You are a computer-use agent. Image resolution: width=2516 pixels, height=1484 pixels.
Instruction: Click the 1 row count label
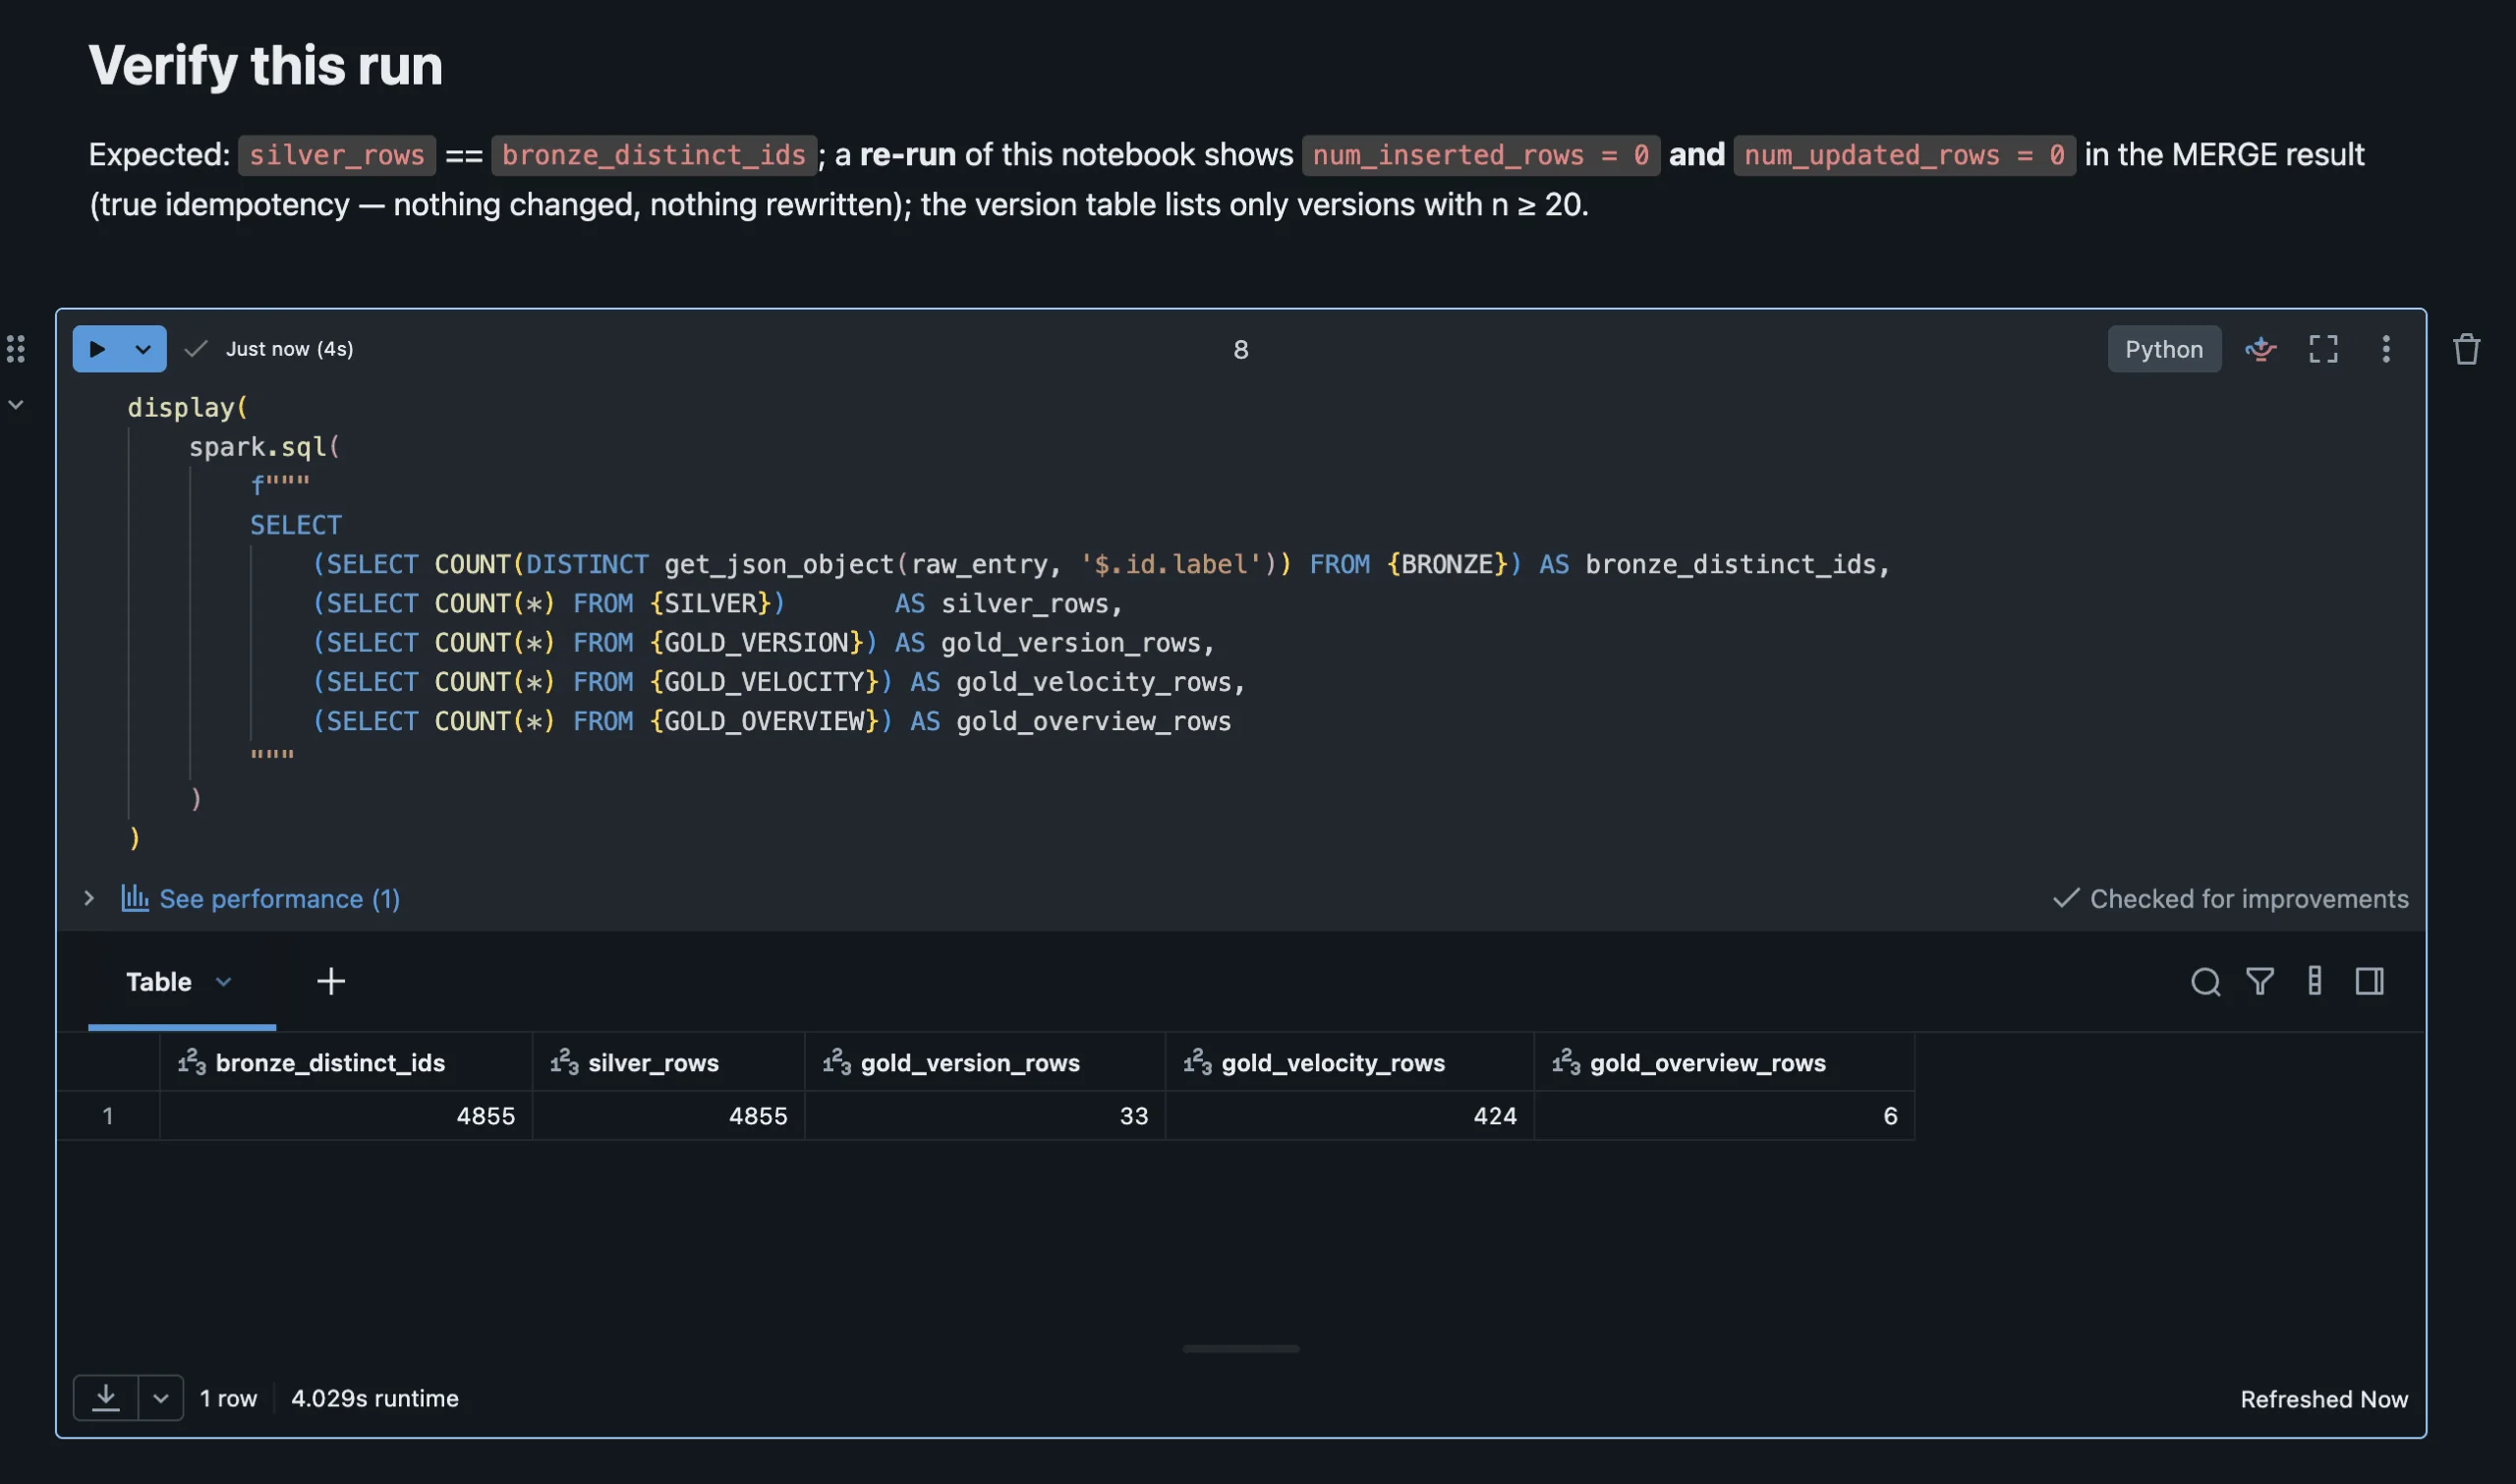pyautogui.click(x=228, y=1398)
